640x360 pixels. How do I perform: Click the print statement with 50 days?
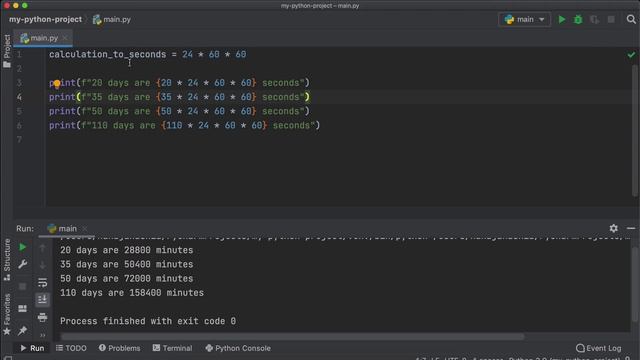pos(179,111)
